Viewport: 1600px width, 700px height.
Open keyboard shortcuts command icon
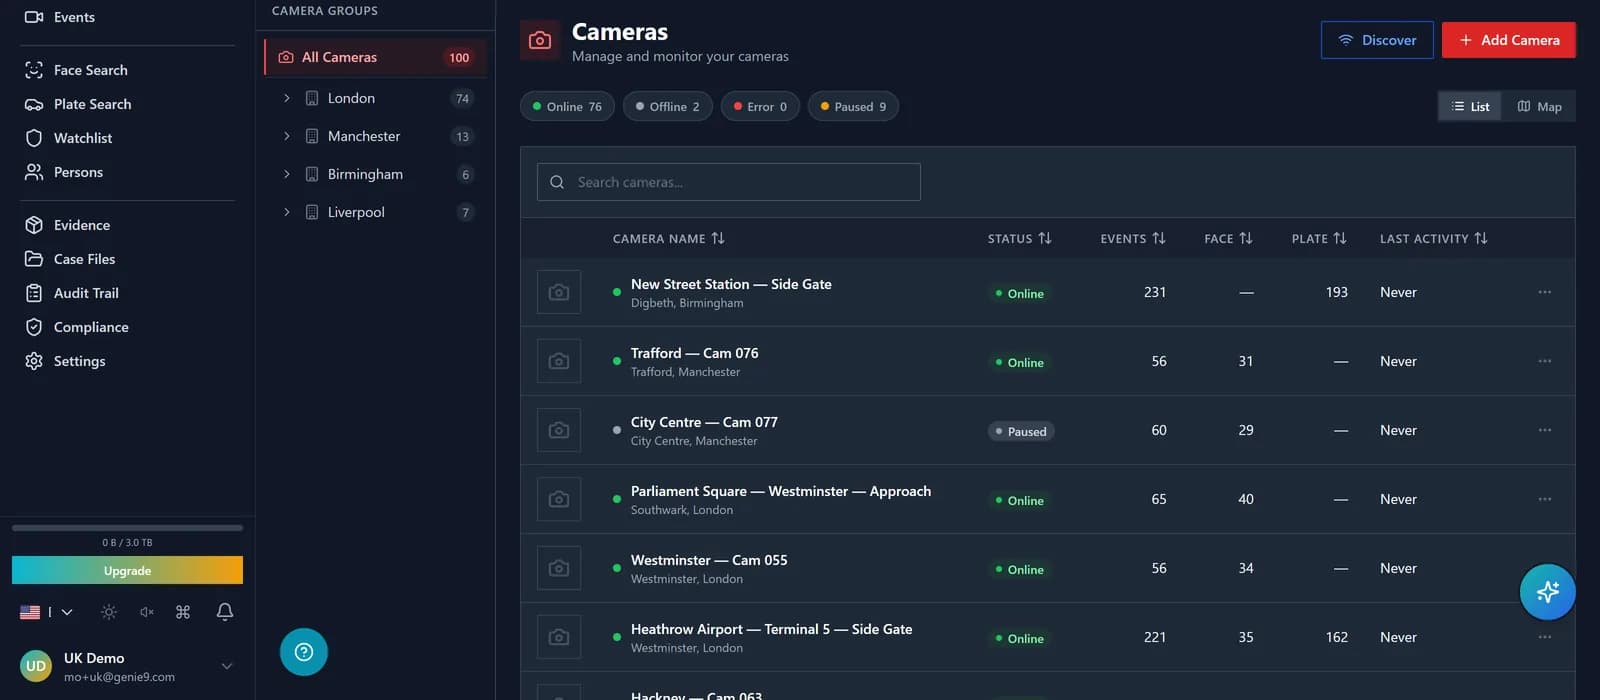[x=183, y=612]
